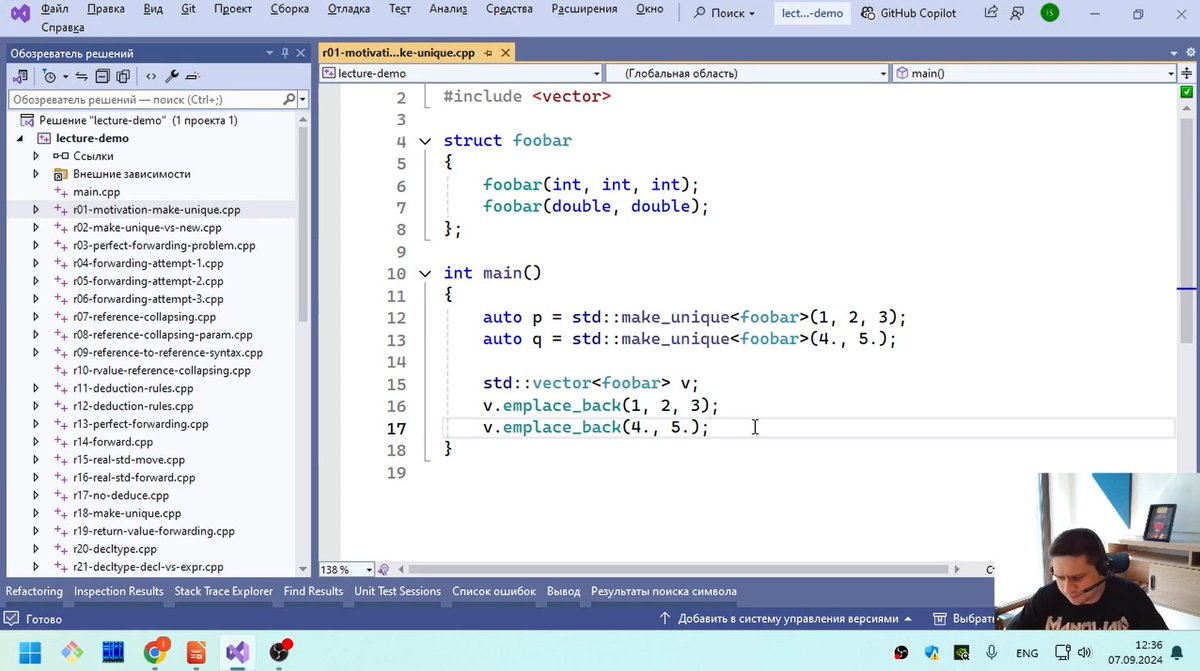Open the Файл menu

[x=55, y=9]
